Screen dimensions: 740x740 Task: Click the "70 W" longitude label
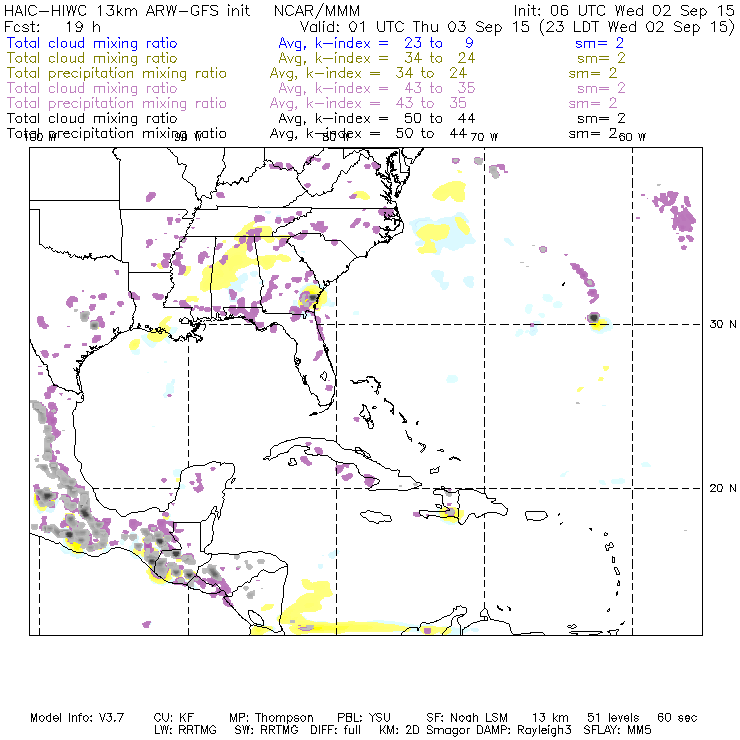484,137
